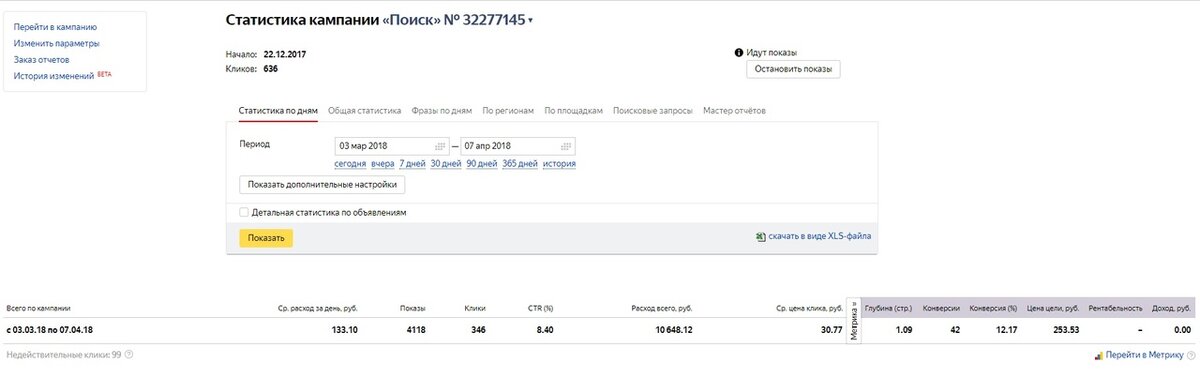Click Ср. цена клика, руб. header
Image resolution: width=1200 pixels, height=378 pixels.
pyautogui.click(x=809, y=308)
